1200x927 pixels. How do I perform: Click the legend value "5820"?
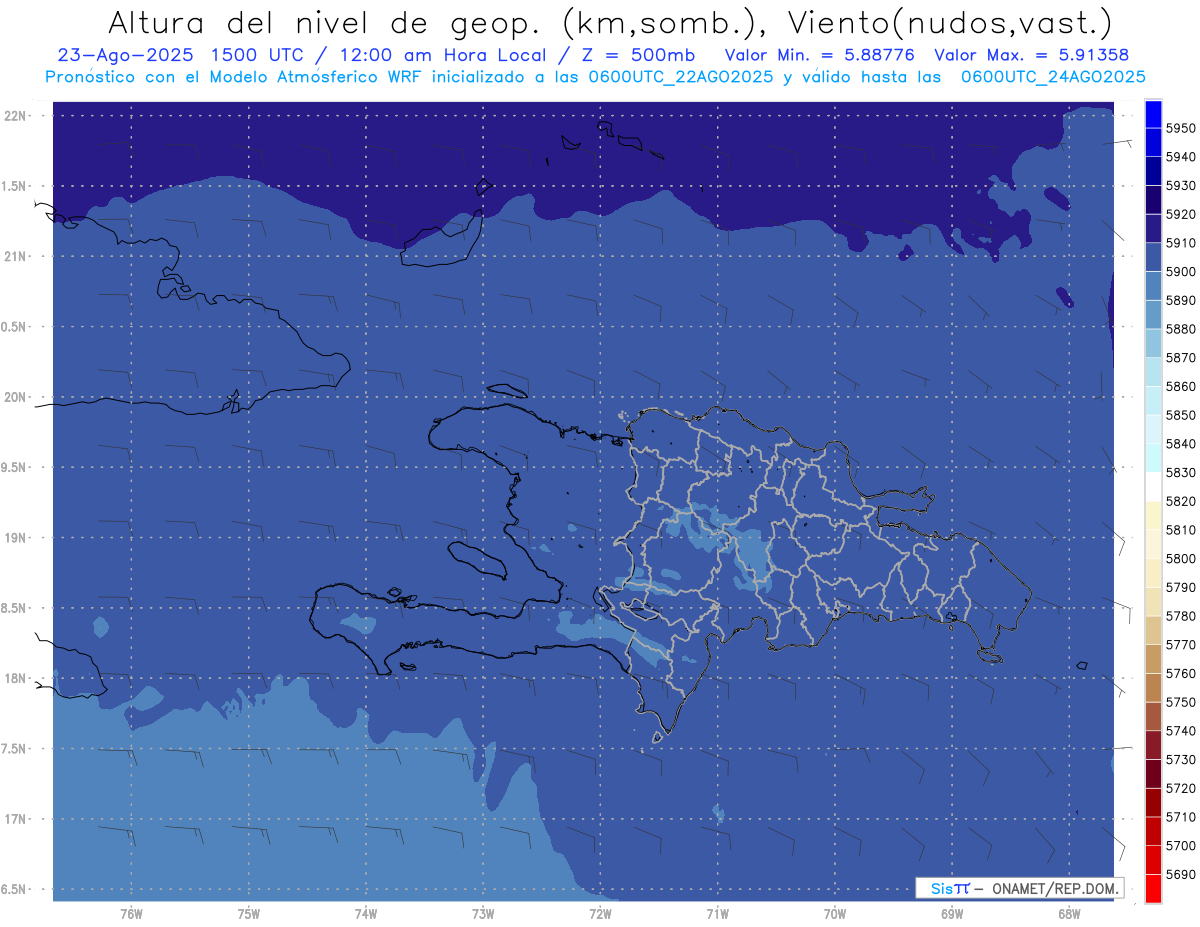[x=1181, y=501]
